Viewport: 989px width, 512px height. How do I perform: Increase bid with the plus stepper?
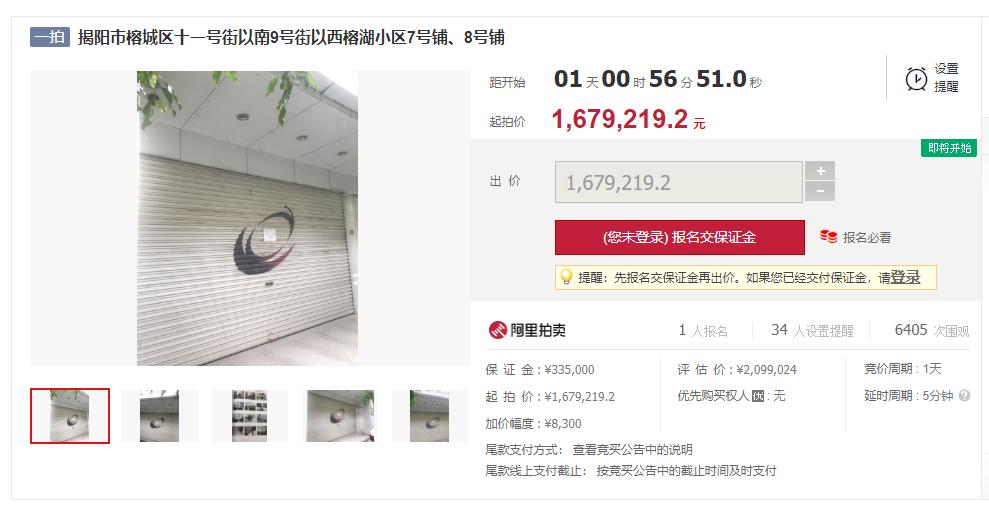coord(820,170)
